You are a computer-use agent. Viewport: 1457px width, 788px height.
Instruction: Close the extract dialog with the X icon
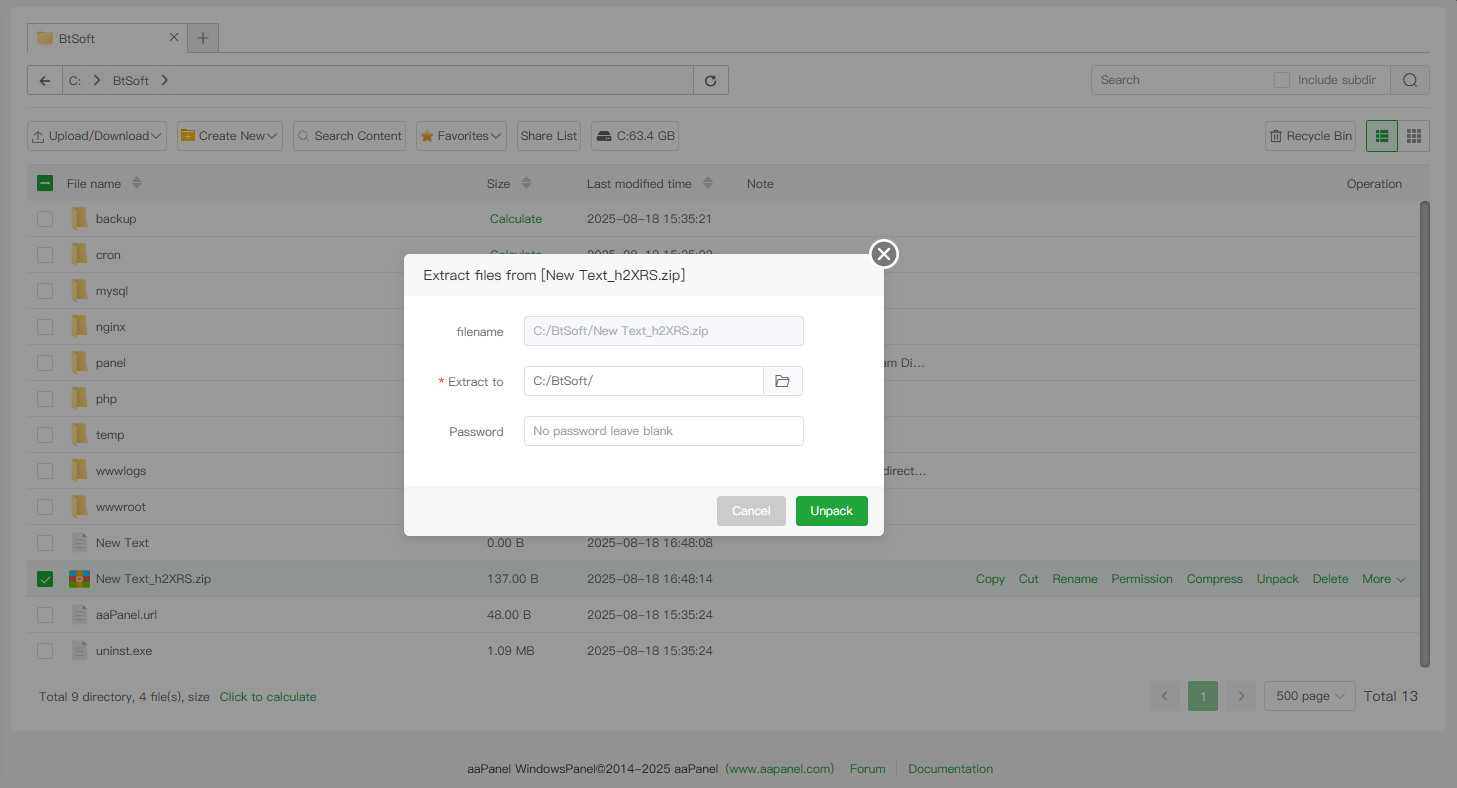883,254
